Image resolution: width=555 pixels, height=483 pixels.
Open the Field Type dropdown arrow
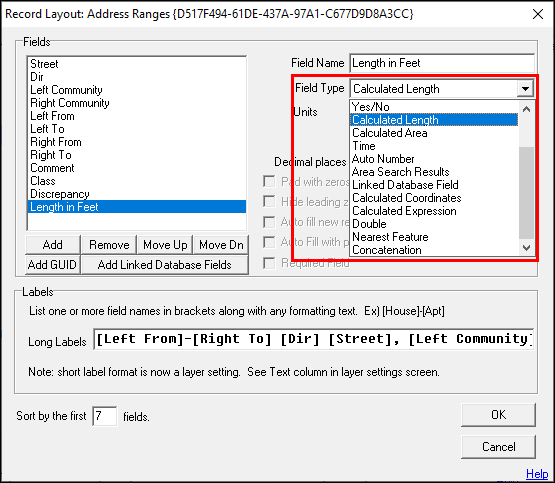click(525, 88)
